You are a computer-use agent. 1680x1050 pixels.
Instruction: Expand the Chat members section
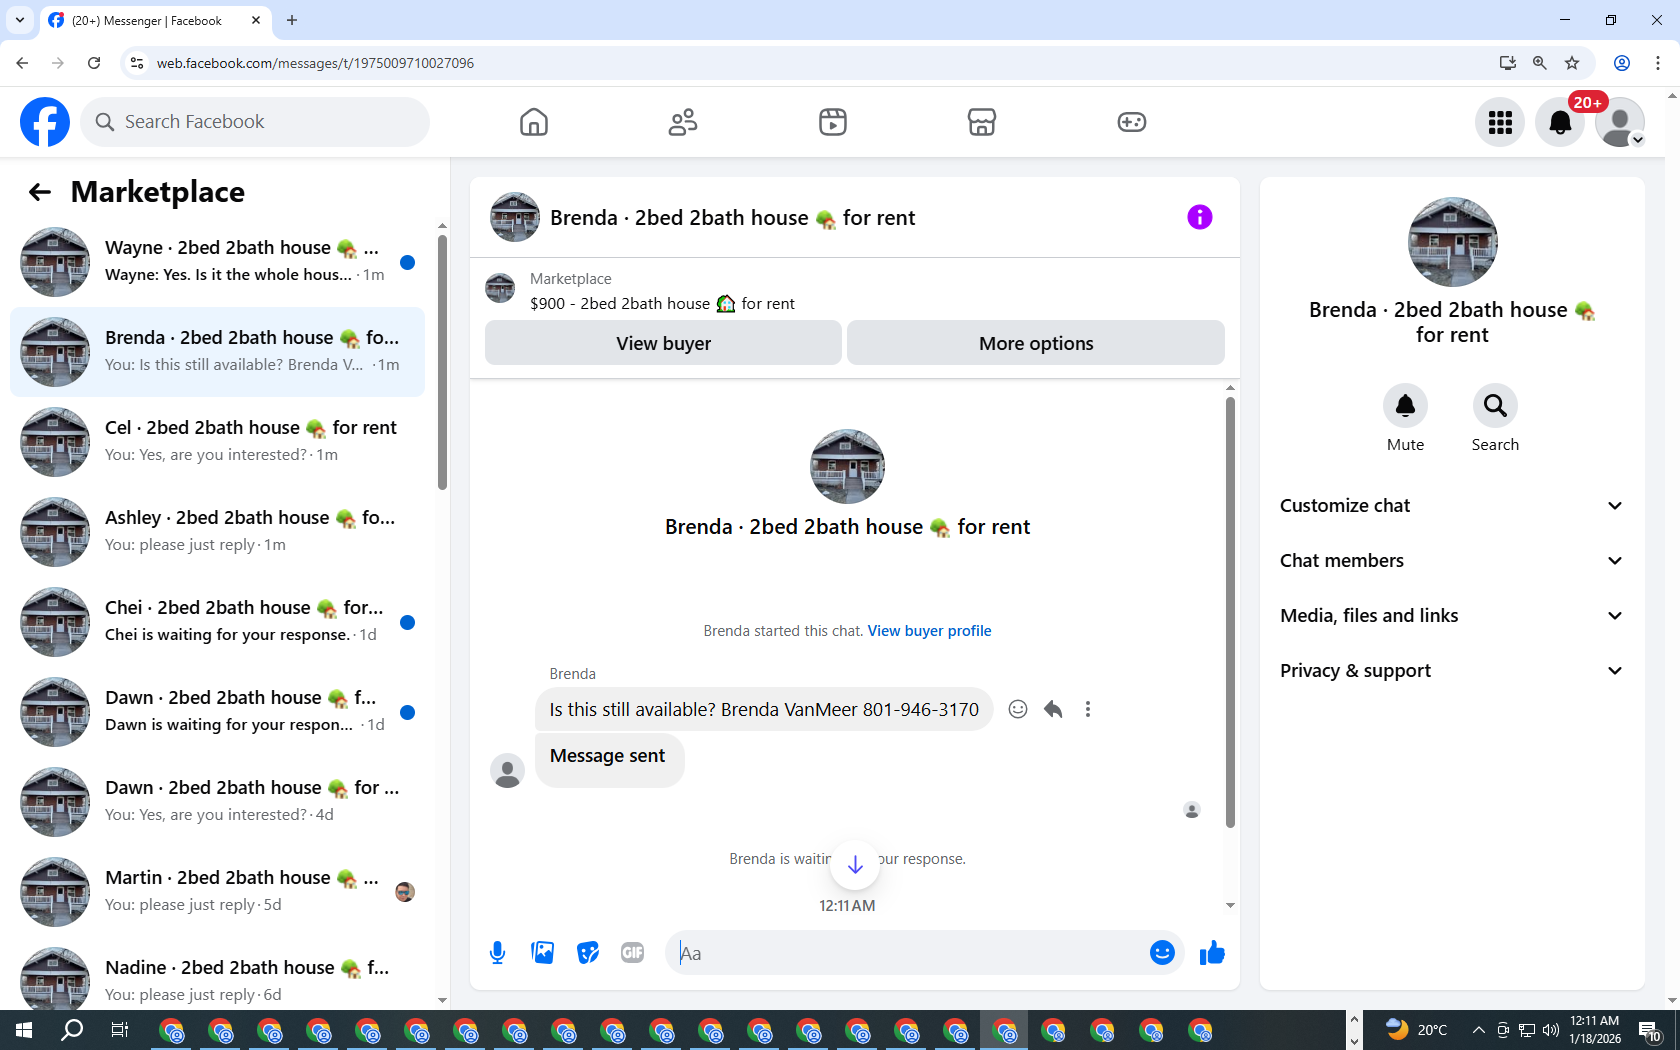pyautogui.click(x=1452, y=561)
